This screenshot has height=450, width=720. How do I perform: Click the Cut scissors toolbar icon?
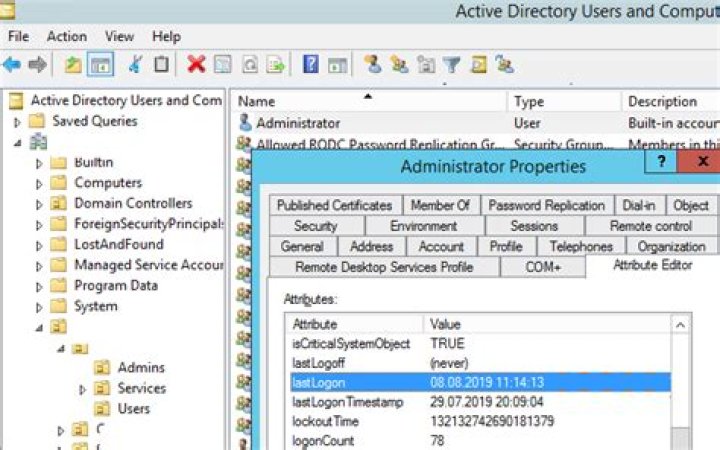coord(135,64)
